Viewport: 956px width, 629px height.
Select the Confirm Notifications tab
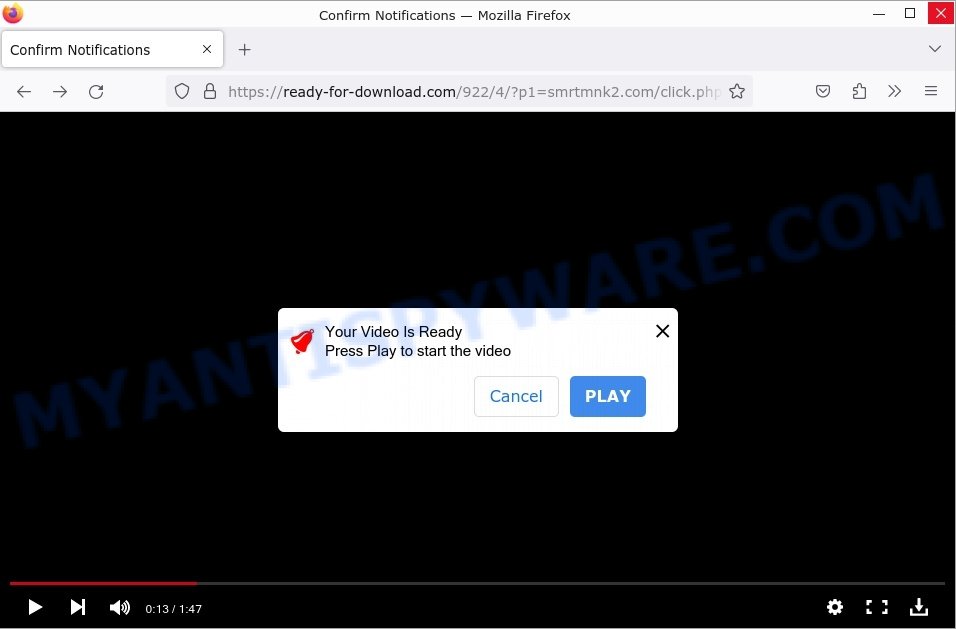[x=113, y=49]
